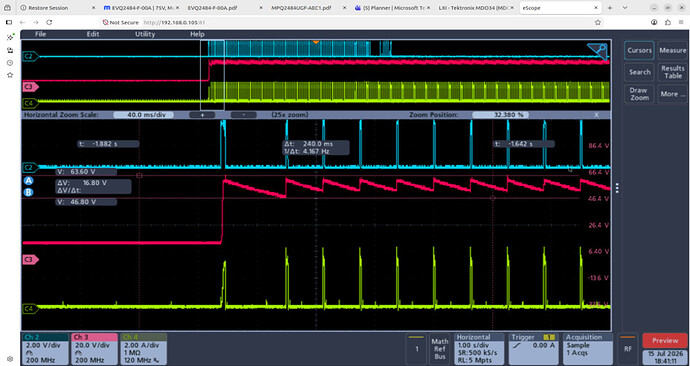Image resolution: width=690 pixels, height=366 pixels.
Task: Click the Measure button
Action: point(672,51)
